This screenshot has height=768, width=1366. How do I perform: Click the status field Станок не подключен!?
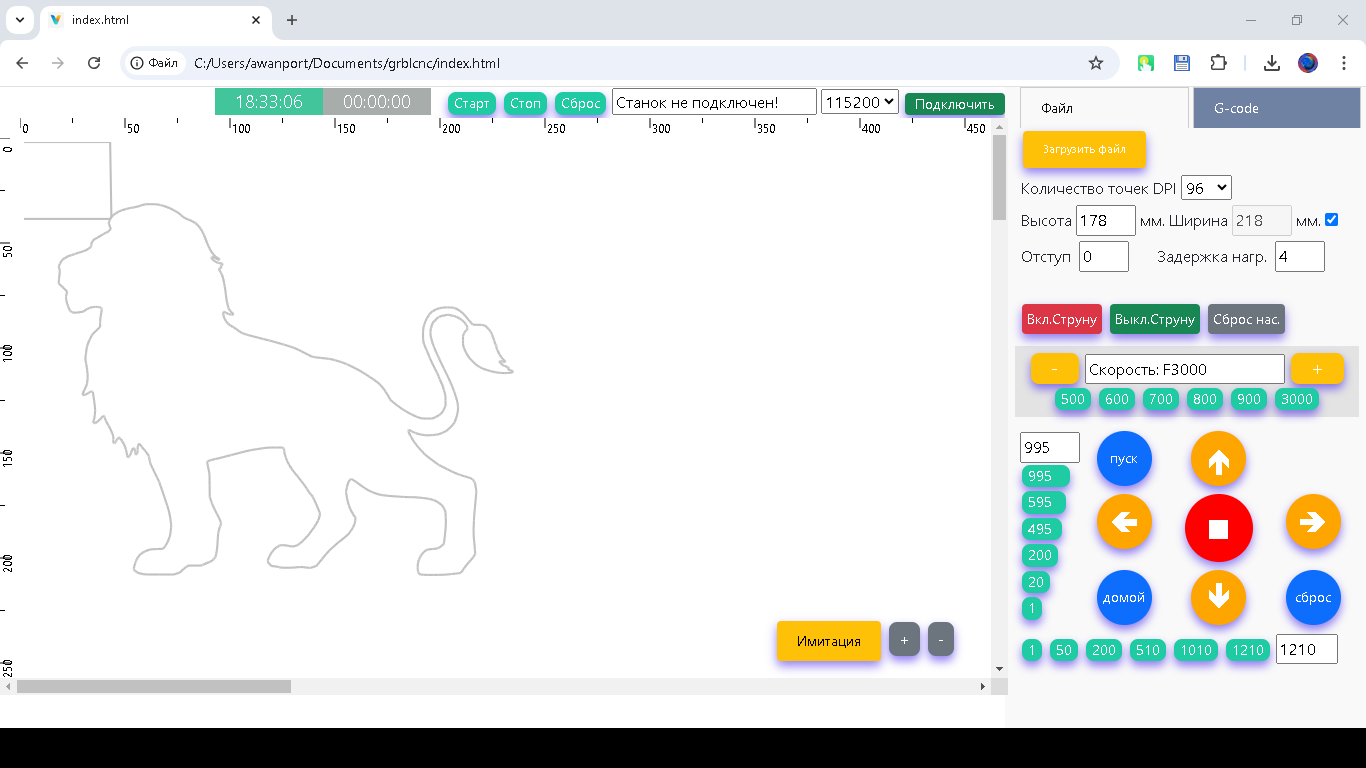pyautogui.click(x=714, y=102)
